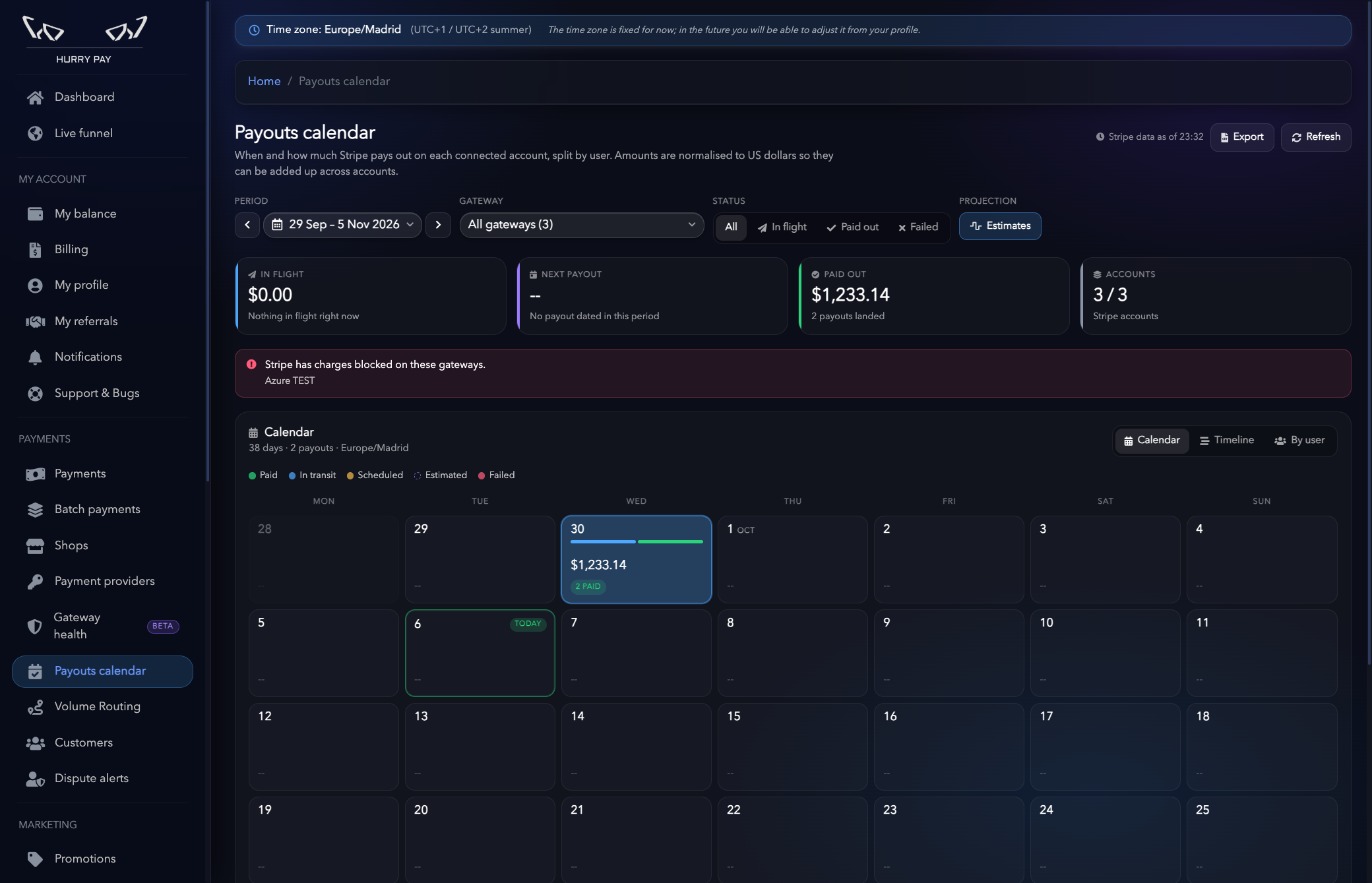Open the Shops storefront icon
1372x883 pixels.
pyautogui.click(x=35, y=546)
